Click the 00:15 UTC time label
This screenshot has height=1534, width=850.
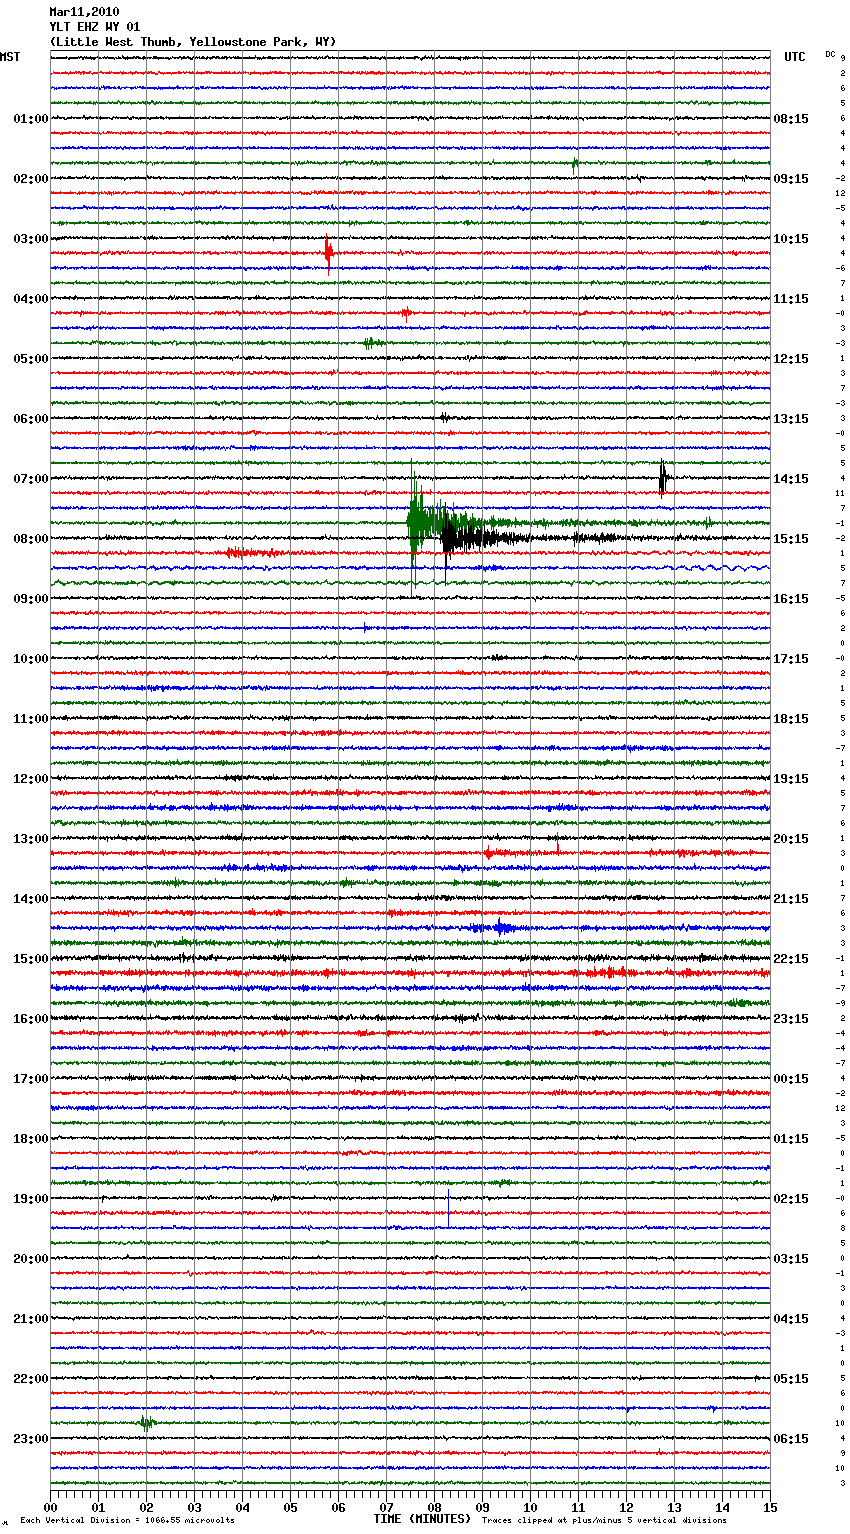[791, 1079]
